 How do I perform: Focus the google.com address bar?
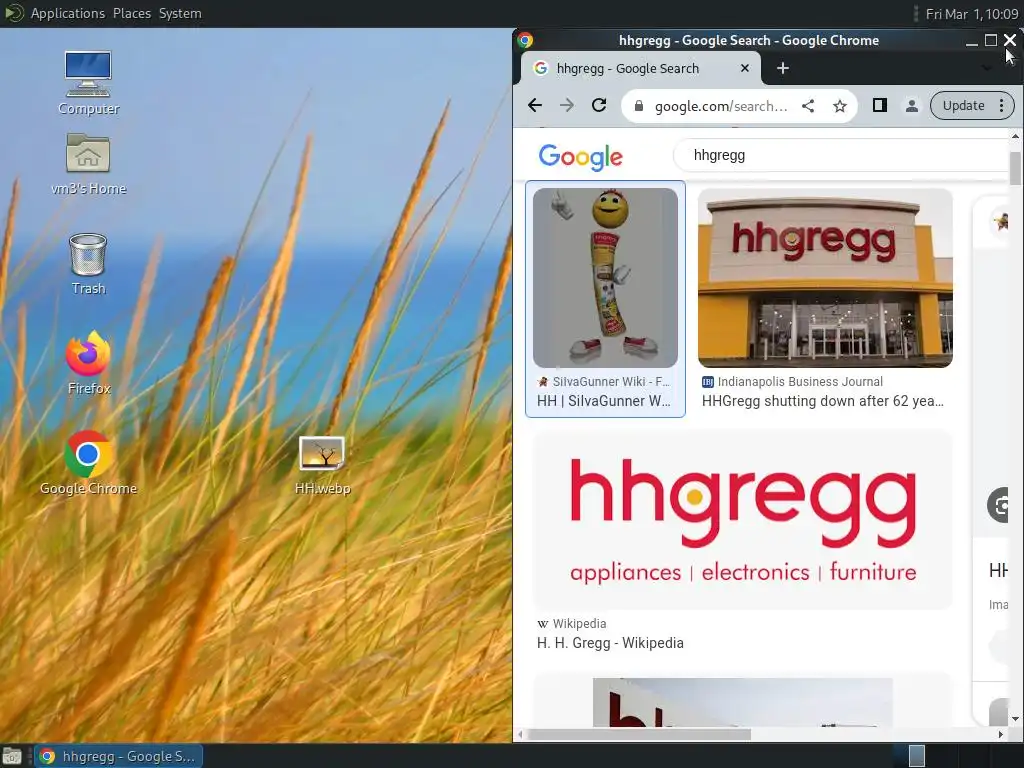pyautogui.click(x=721, y=106)
